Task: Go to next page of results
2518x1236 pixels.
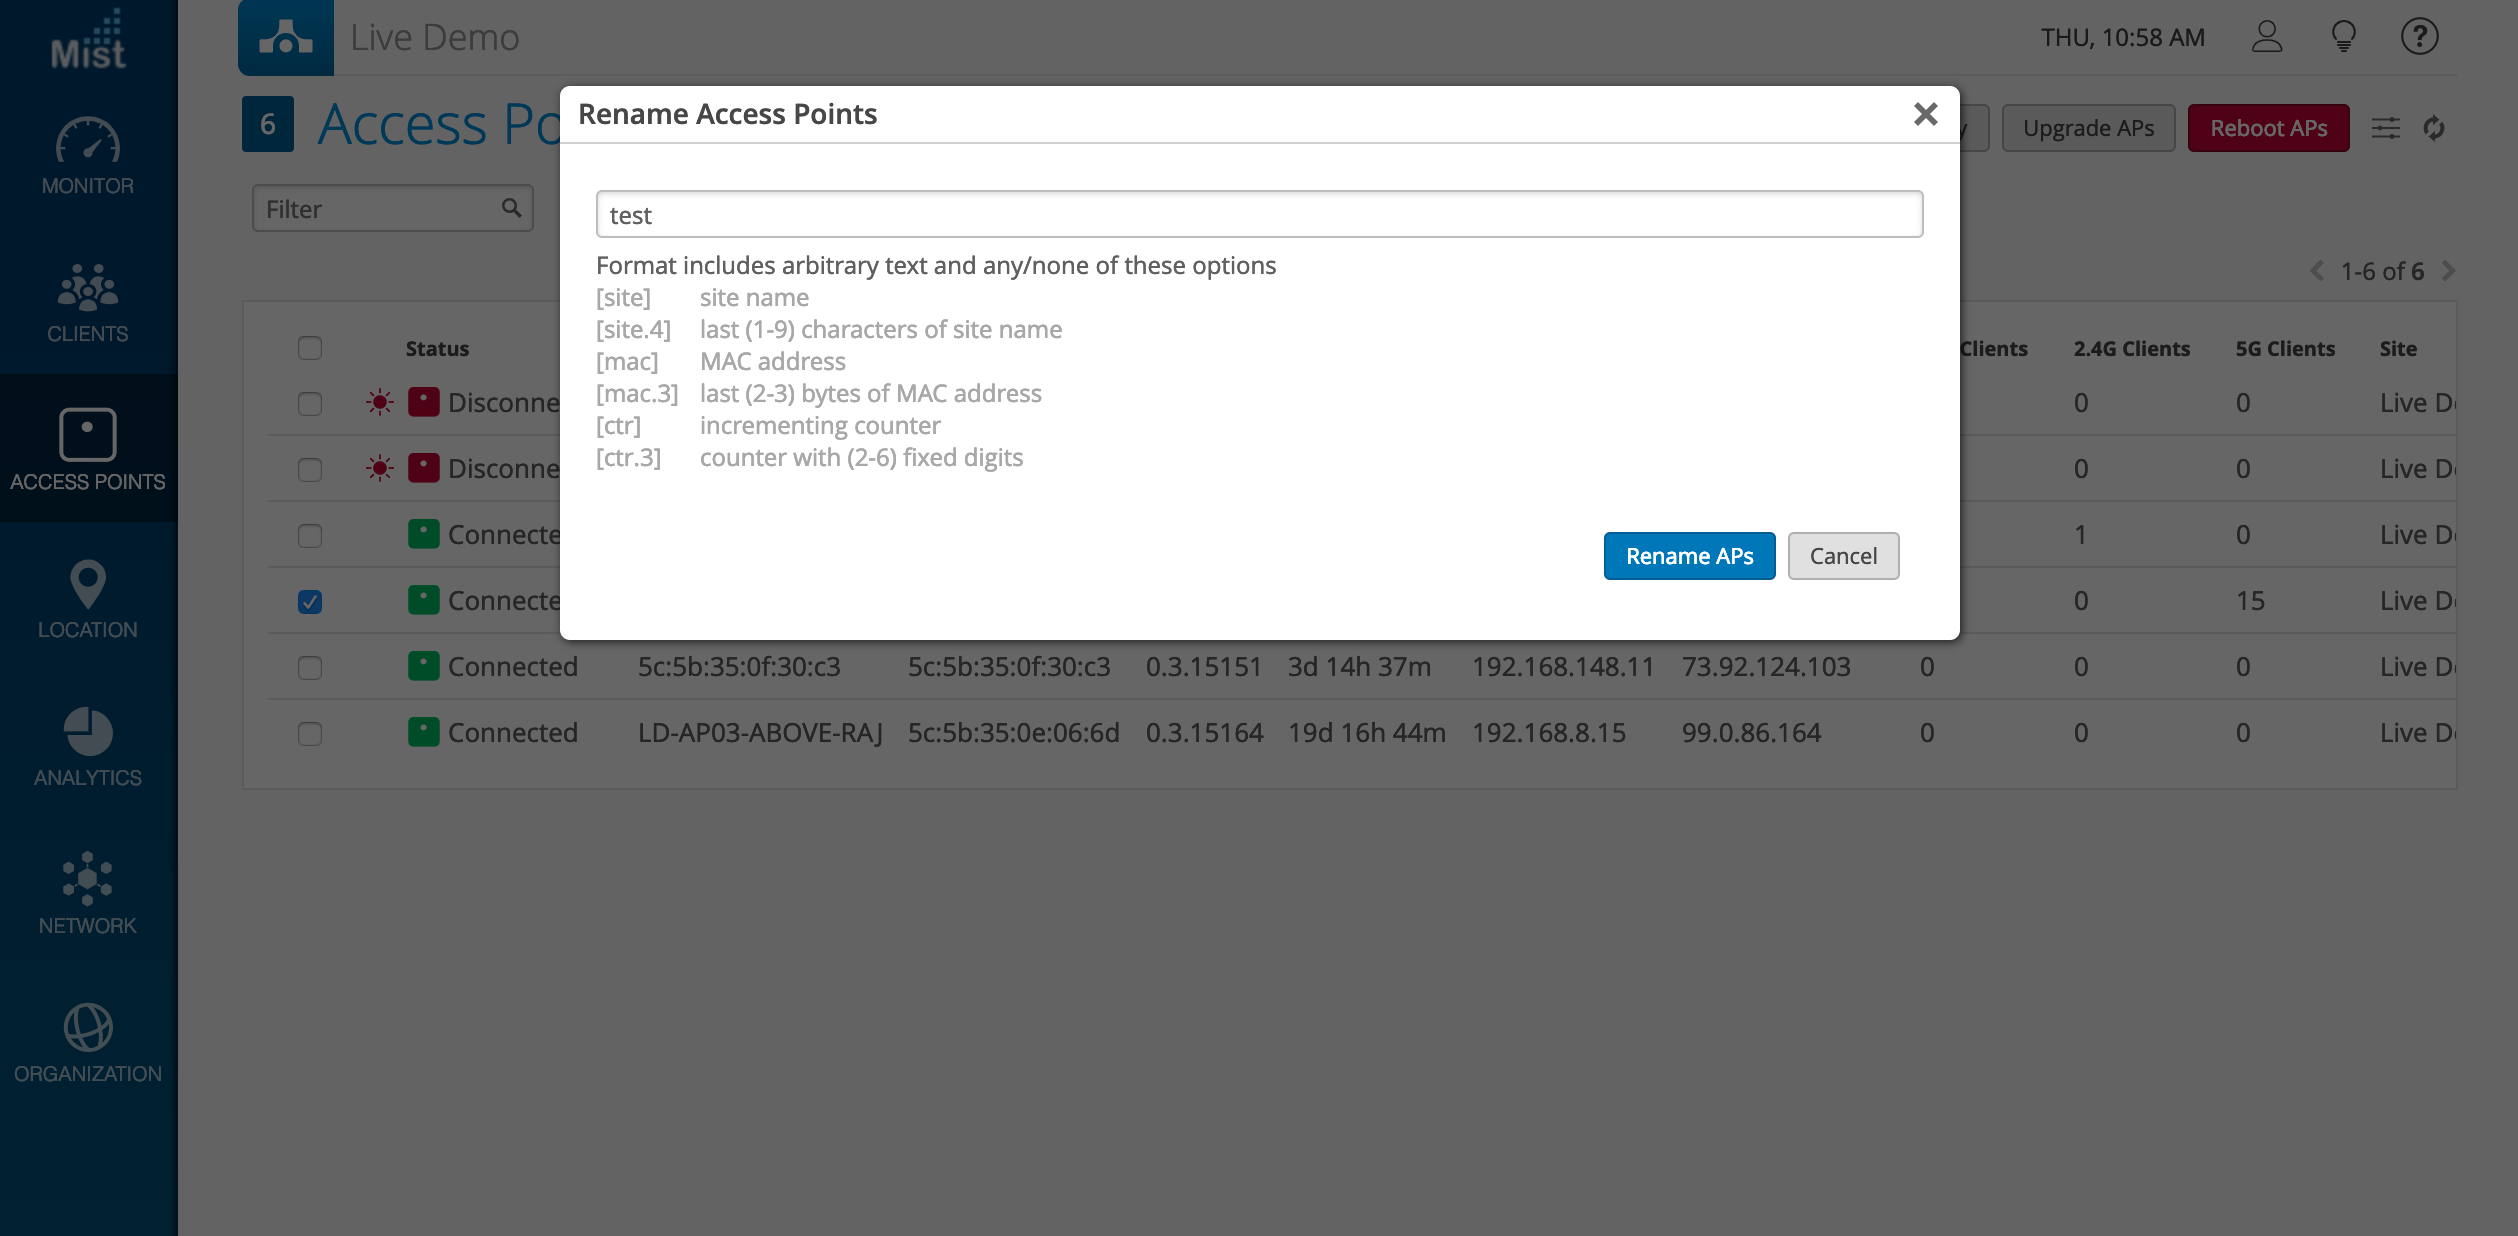Action: coord(2448,271)
